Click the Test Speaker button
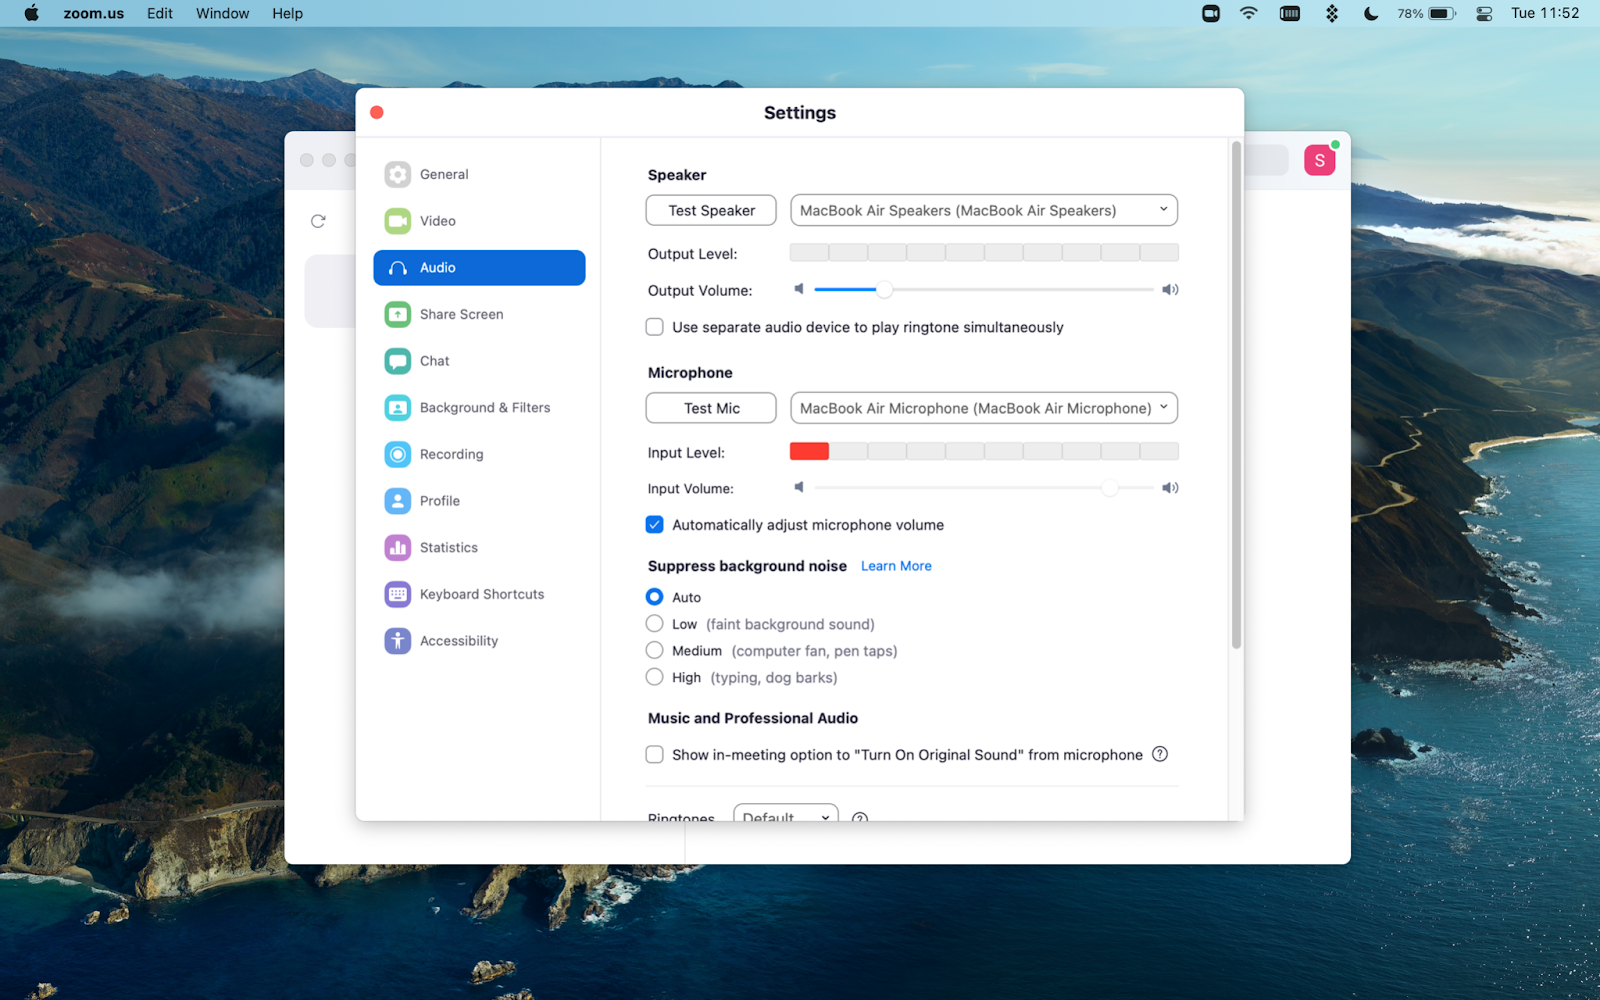Screen dimensions: 1600x1000 pos(711,210)
